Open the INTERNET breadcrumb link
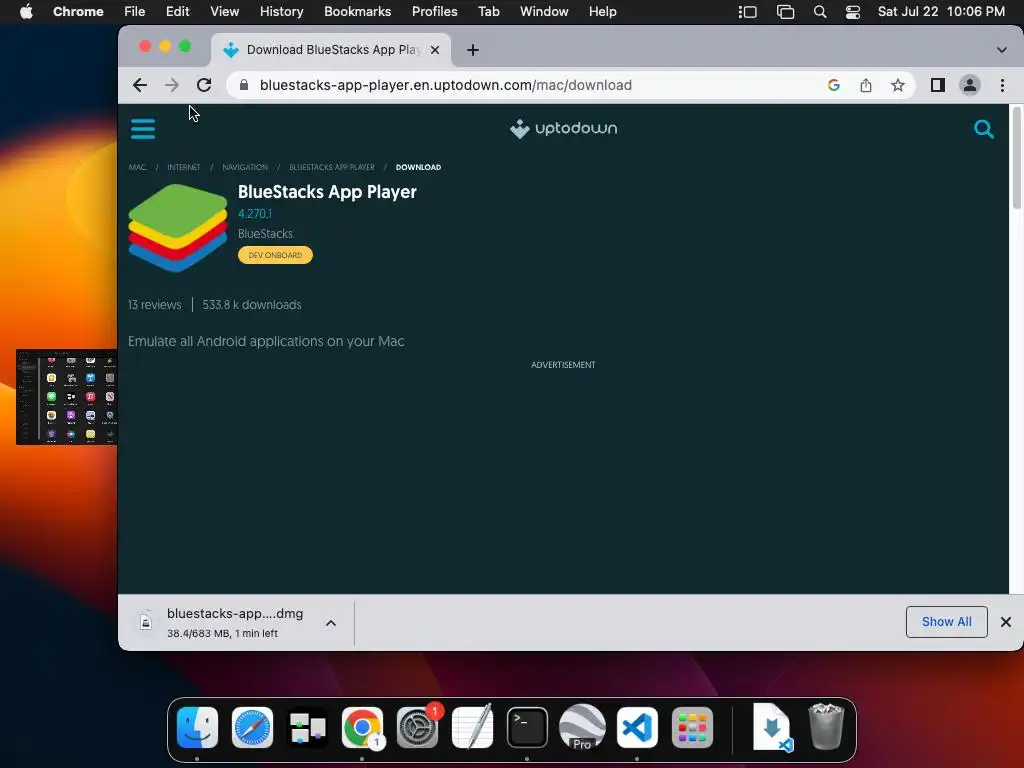Viewport: 1024px width, 768px height. point(184,167)
